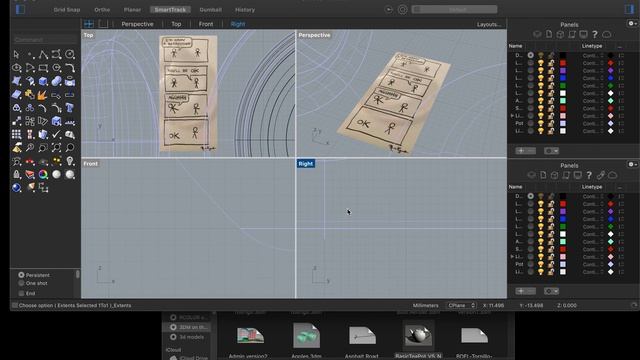Click the link icon in lower Panels
The height and width of the screenshot is (360, 640).
point(600,175)
